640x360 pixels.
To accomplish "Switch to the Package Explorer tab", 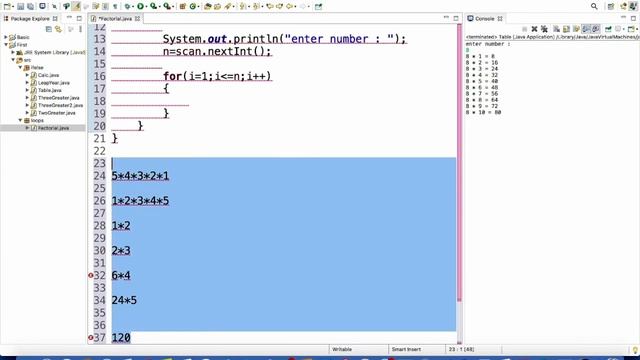I will point(30,18).
